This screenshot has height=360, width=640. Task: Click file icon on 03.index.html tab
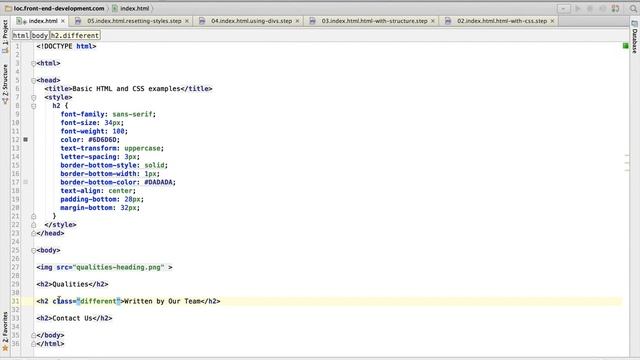coord(312,21)
